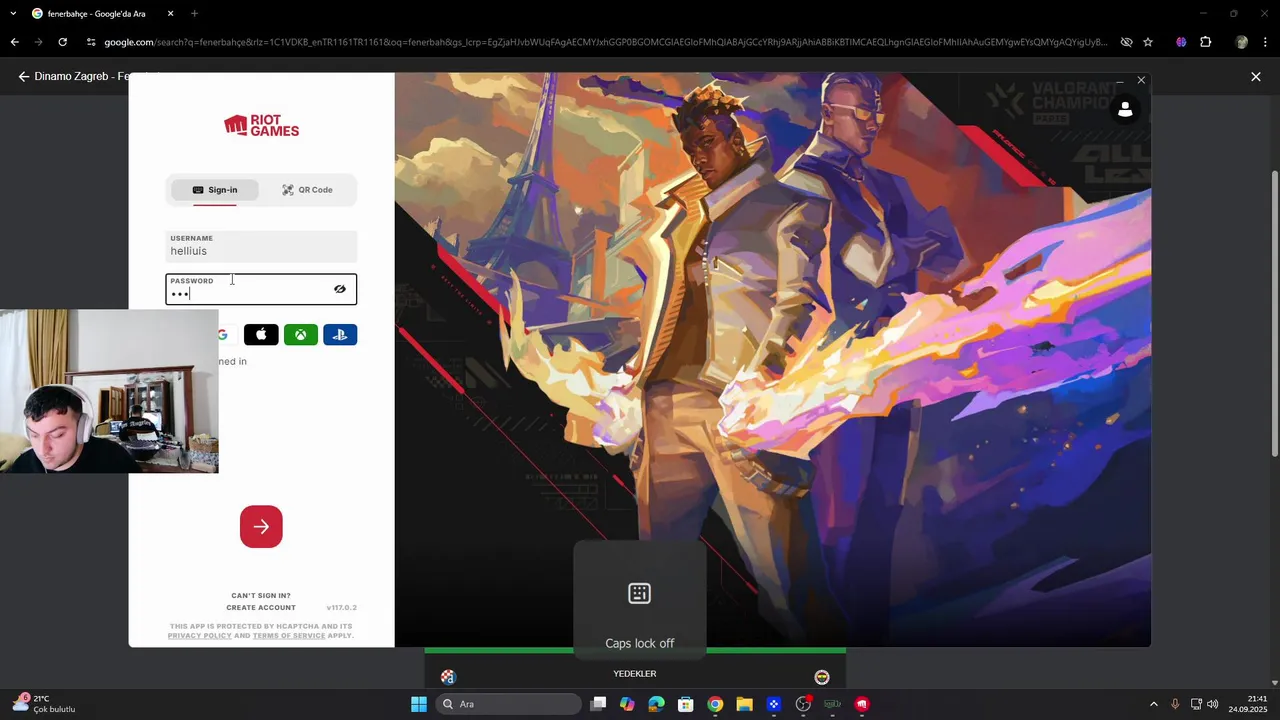Select the YEDEKLER section label
The width and height of the screenshot is (1280, 720).
635,674
